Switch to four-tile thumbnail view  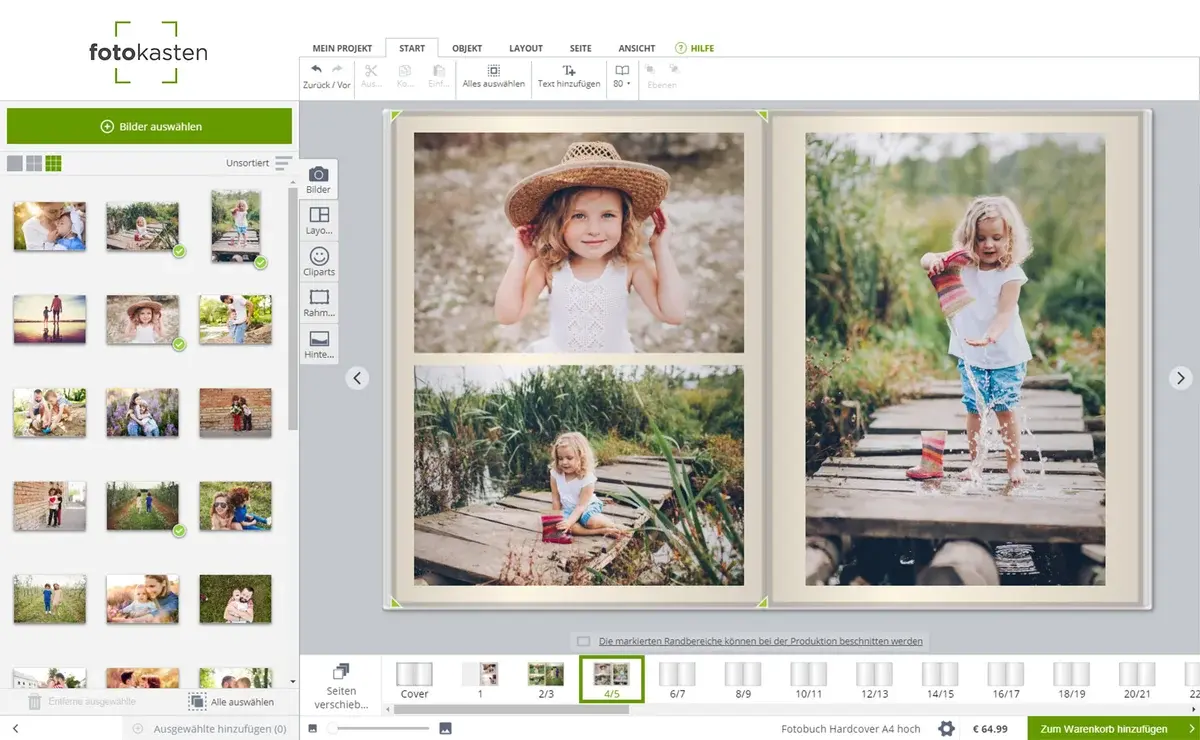[34, 163]
